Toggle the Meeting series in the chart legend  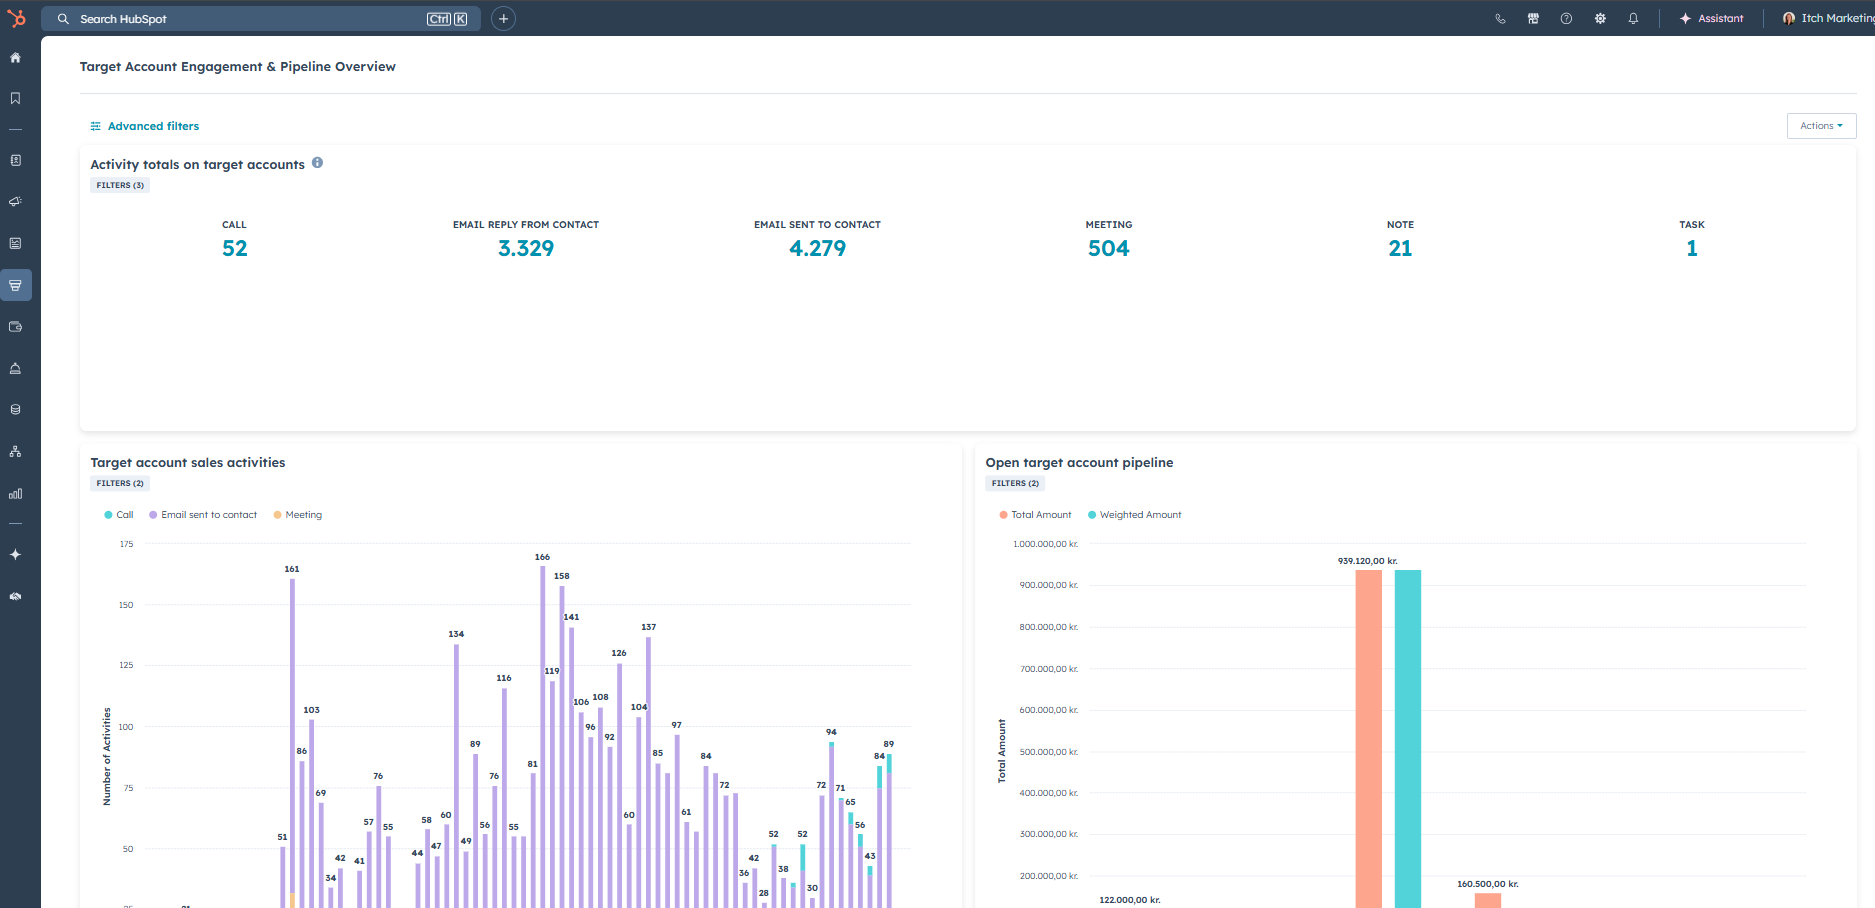point(297,514)
